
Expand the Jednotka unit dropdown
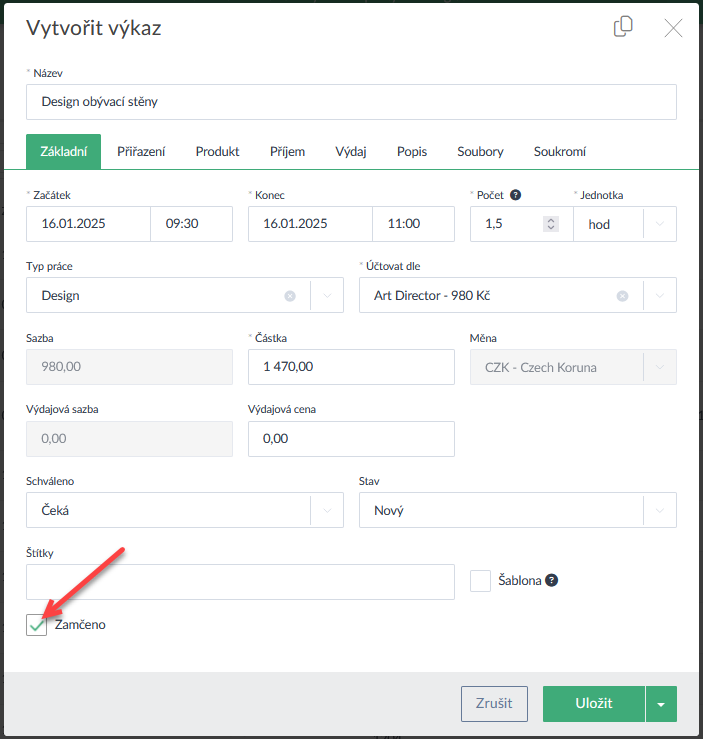pyautogui.click(x=659, y=224)
